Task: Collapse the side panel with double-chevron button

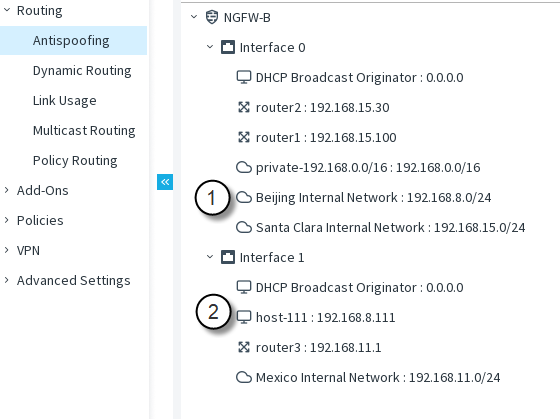Action: coord(165,182)
